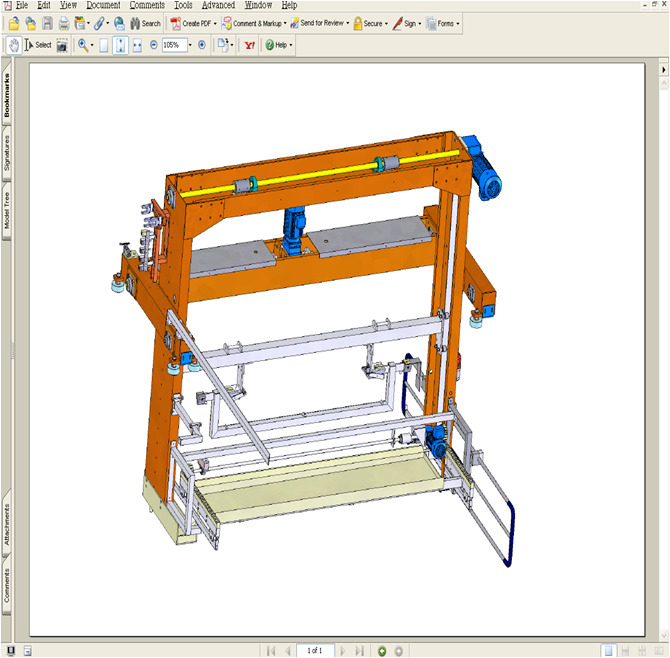Click the zoom in plus button

(x=202, y=45)
